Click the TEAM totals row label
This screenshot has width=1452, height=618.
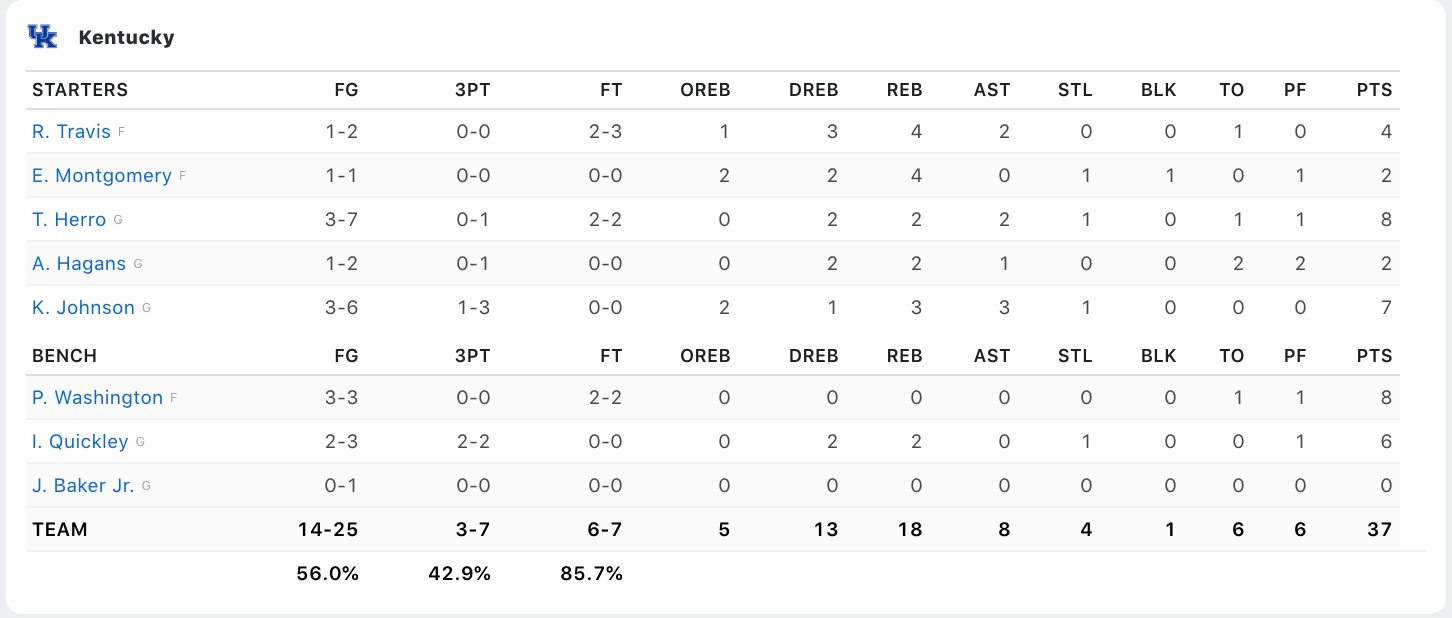(x=60, y=530)
